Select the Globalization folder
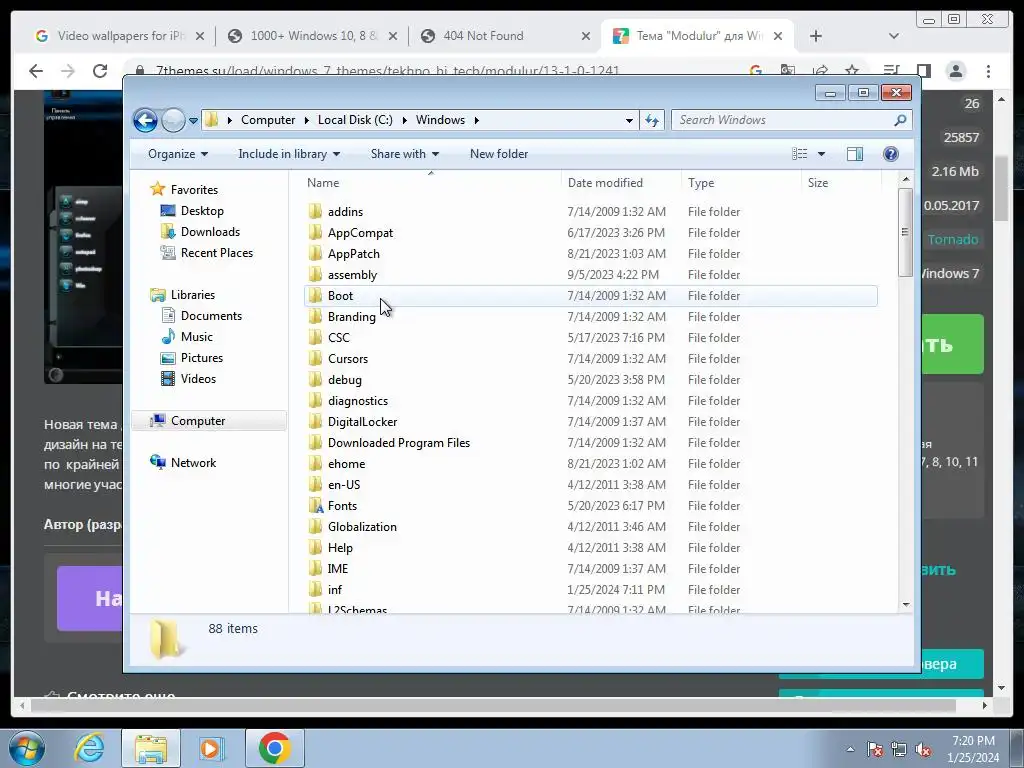 [362, 527]
